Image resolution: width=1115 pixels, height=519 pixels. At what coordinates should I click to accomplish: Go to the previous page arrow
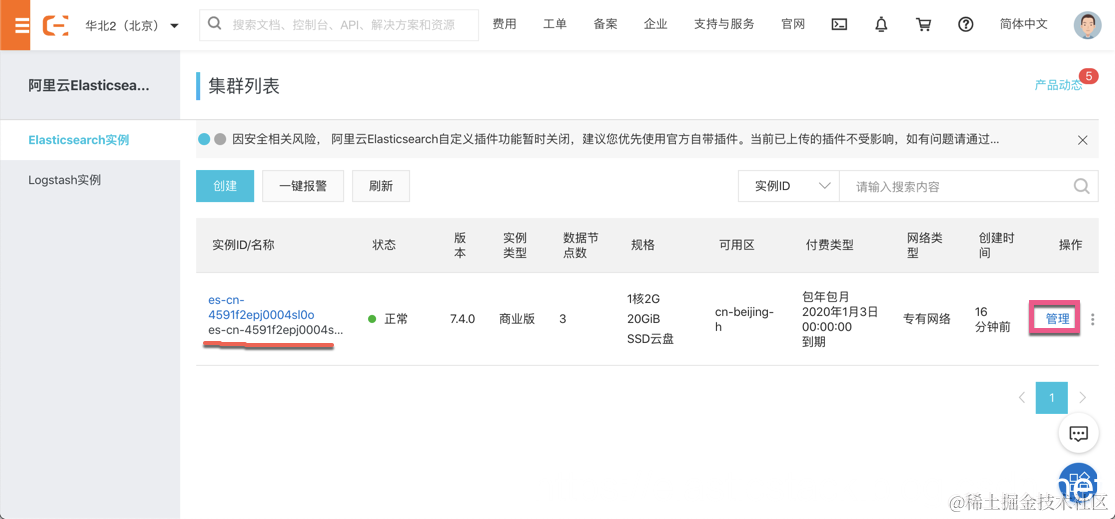1022,397
